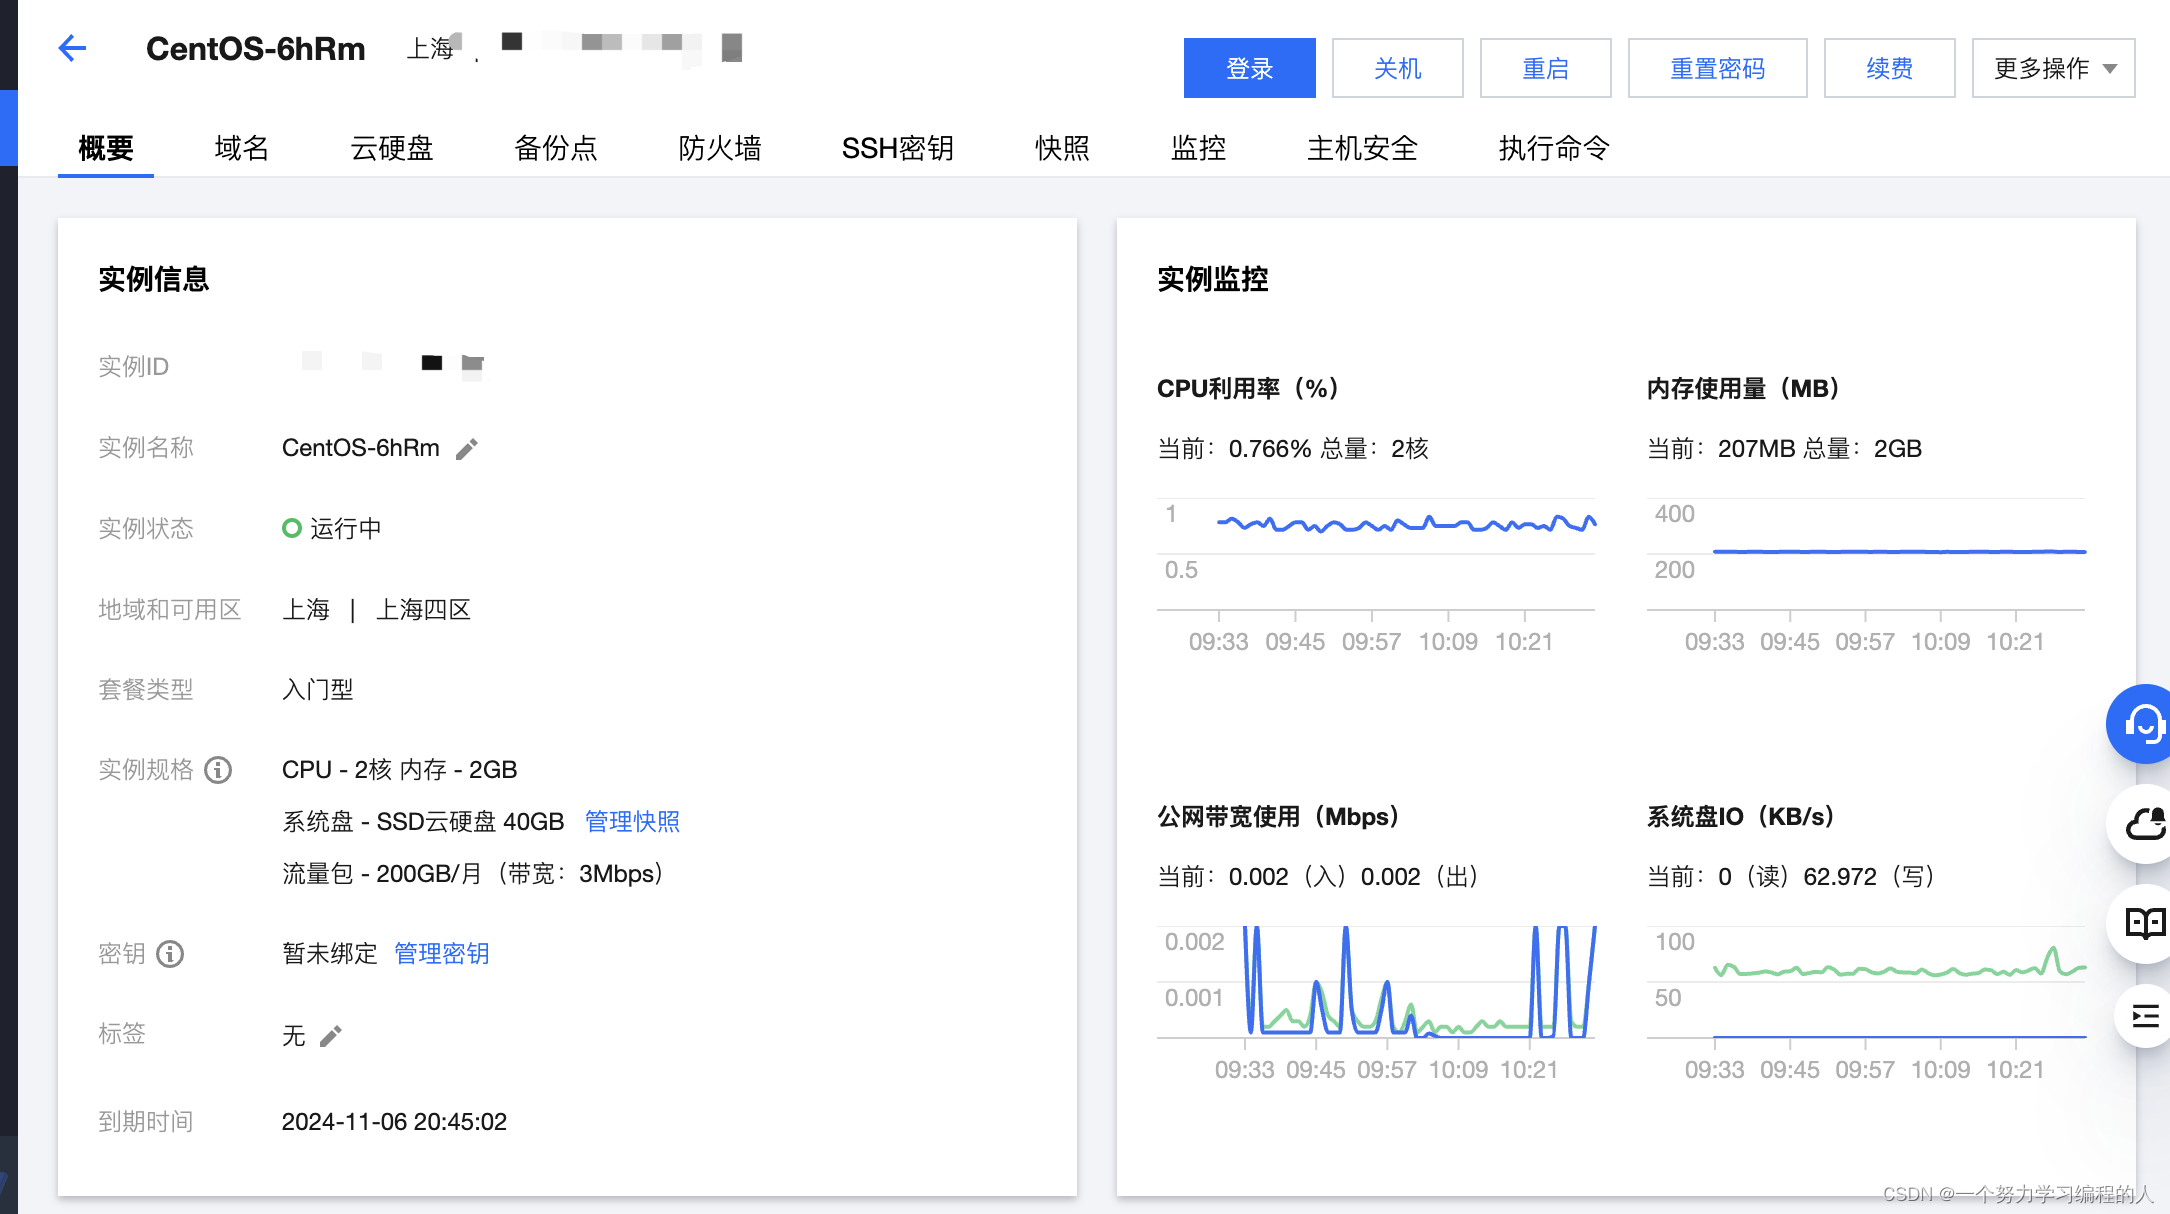Click the running status 运行中 text
The image size is (2170, 1214).
coord(346,528)
